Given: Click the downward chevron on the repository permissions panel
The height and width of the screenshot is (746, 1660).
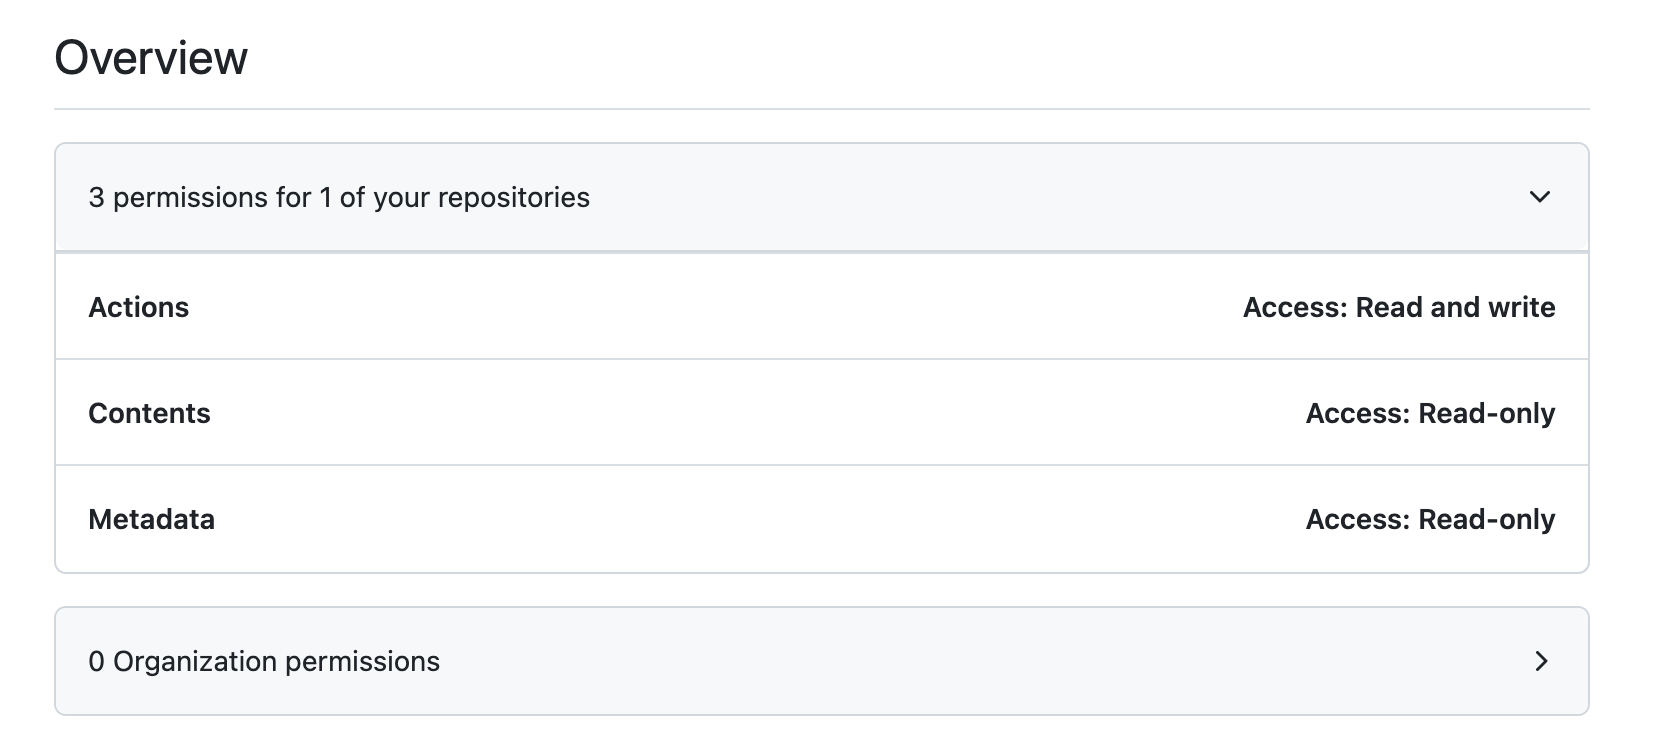Looking at the screenshot, I should (1541, 197).
